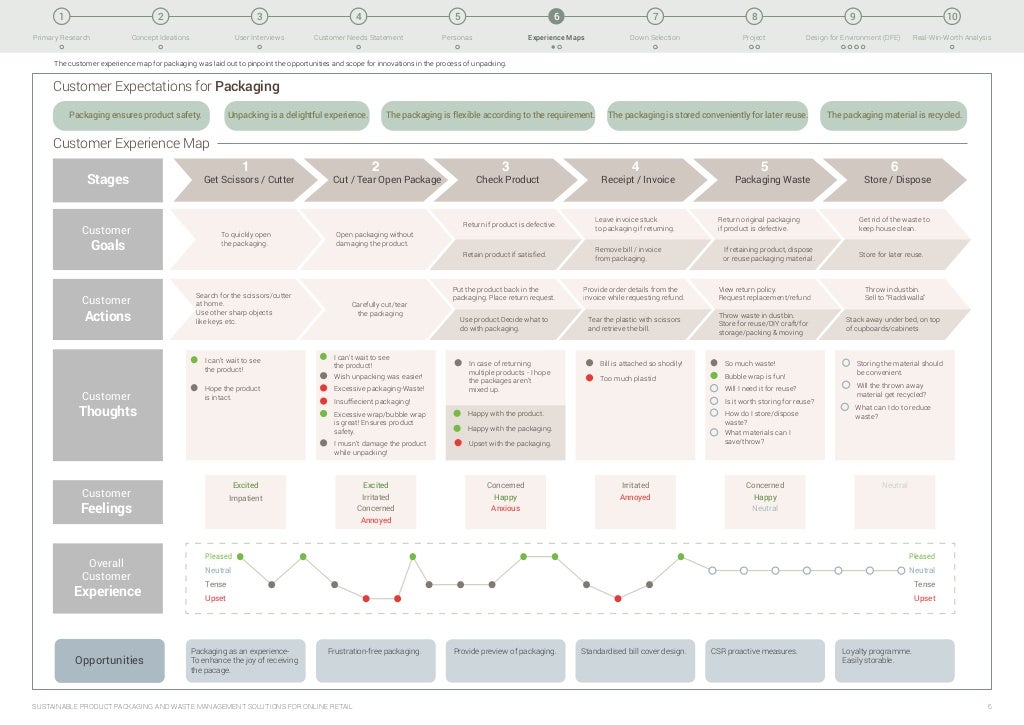Viewport: 1024px width, 725px height.
Task: Click the step 3 circle marker
Action: (x=259, y=16)
